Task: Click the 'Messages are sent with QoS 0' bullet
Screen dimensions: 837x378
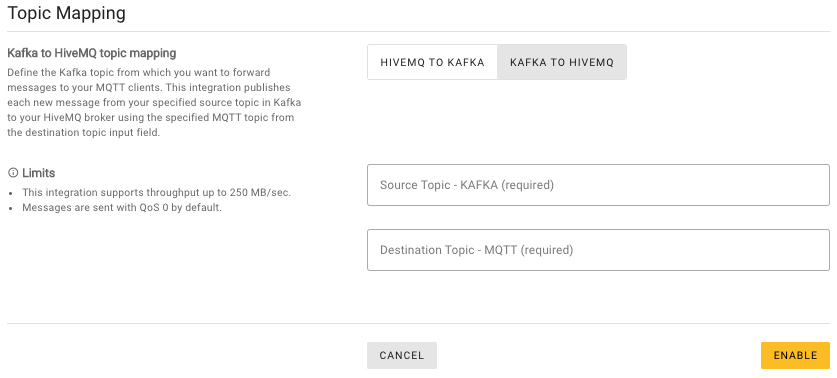Action: click(x=122, y=208)
